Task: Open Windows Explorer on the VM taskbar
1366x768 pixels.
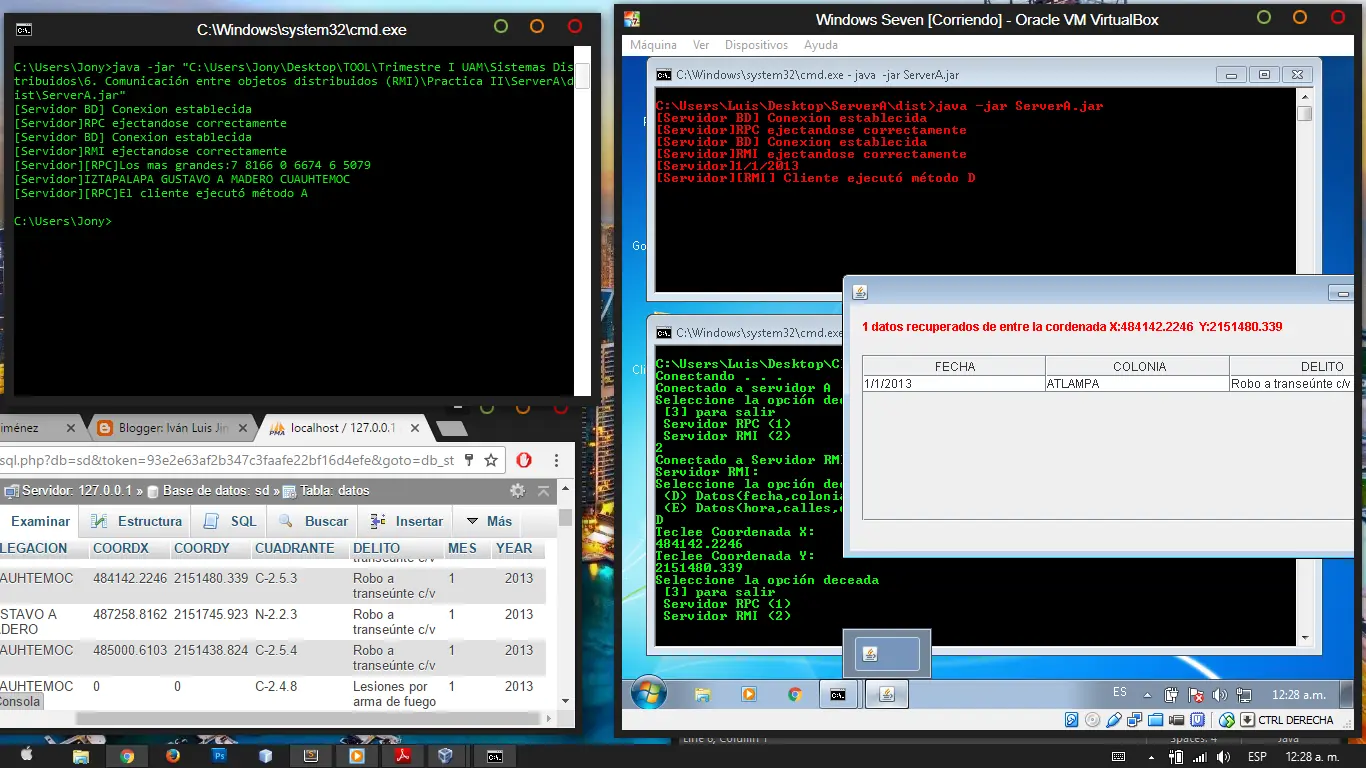Action: pyautogui.click(x=703, y=694)
